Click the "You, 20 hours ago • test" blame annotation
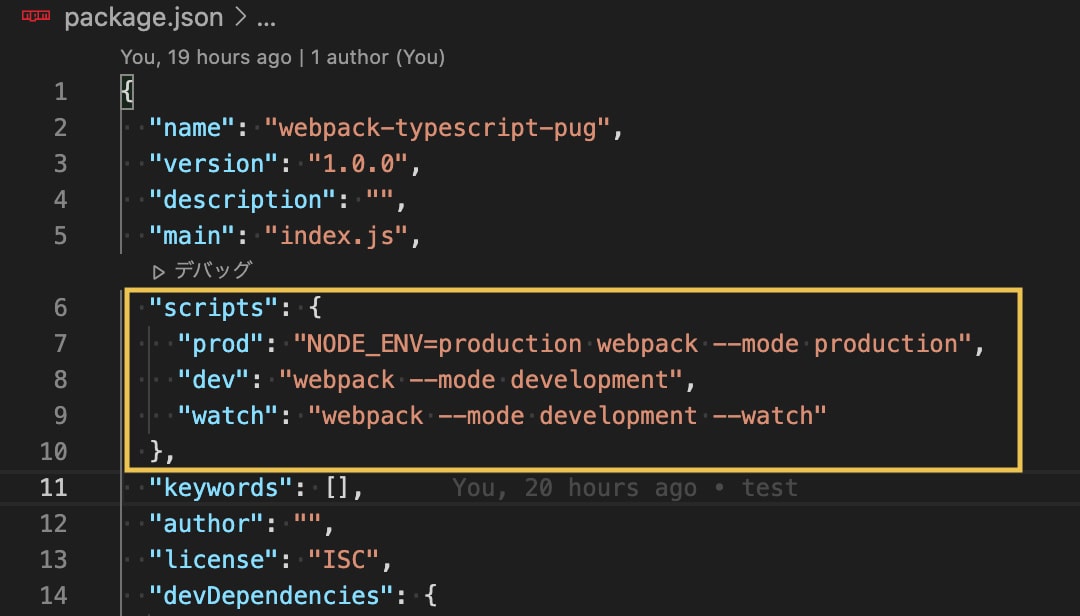 pyautogui.click(x=625, y=488)
